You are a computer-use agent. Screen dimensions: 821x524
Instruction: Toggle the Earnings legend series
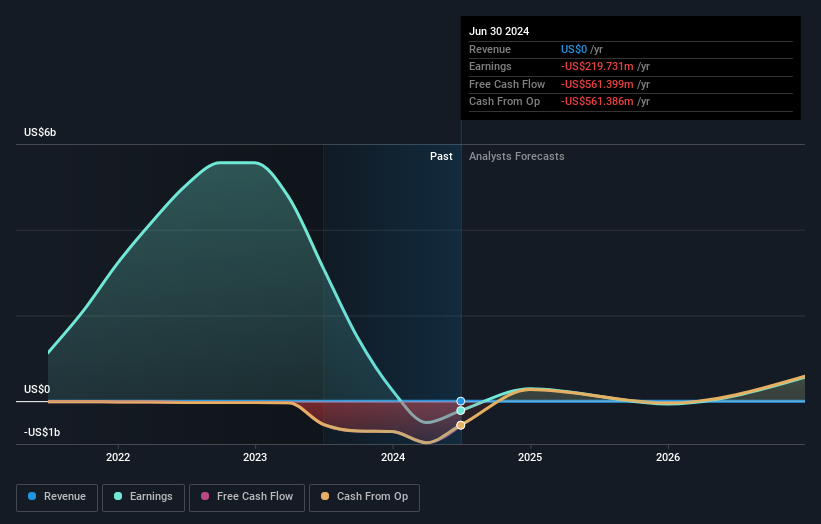click(x=143, y=497)
